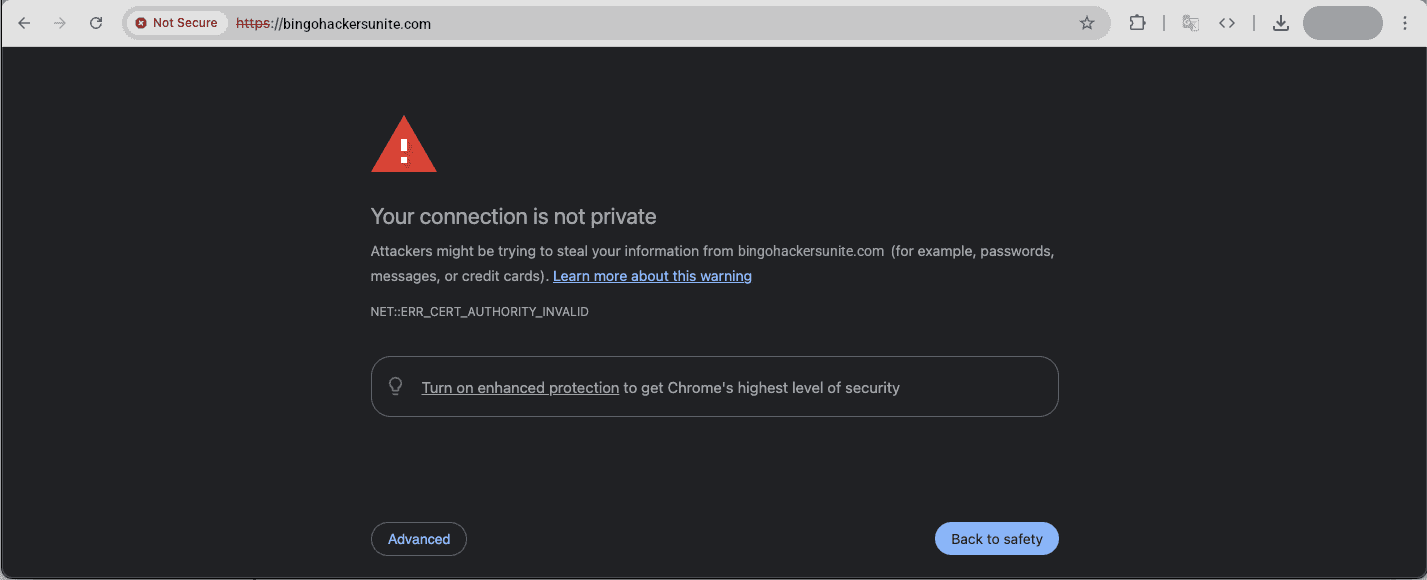Open Chrome's three-dot menu
The width and height of the screenshot is (1427, 580).
(1406, 23)
